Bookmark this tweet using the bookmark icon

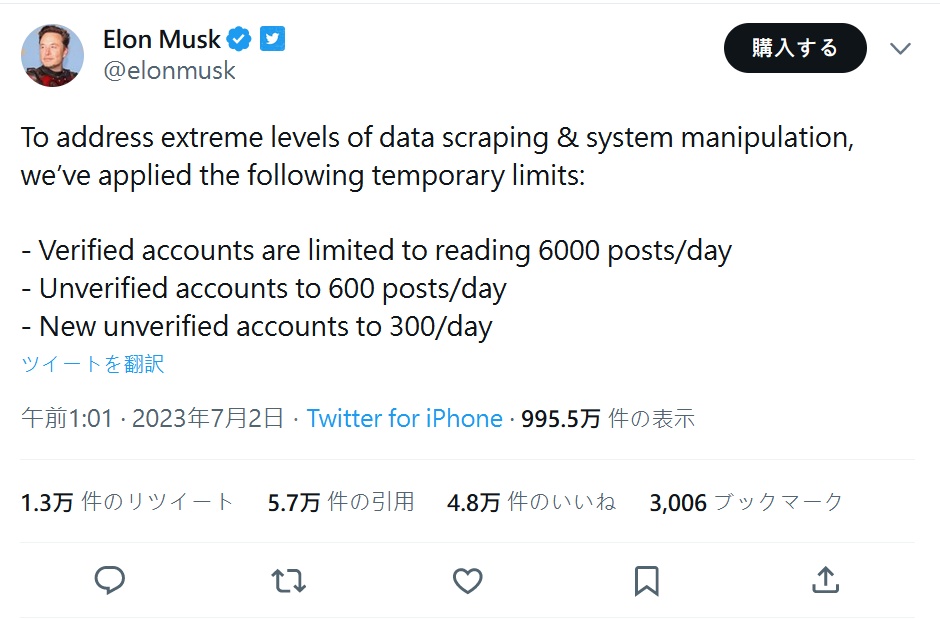point(646,580)
